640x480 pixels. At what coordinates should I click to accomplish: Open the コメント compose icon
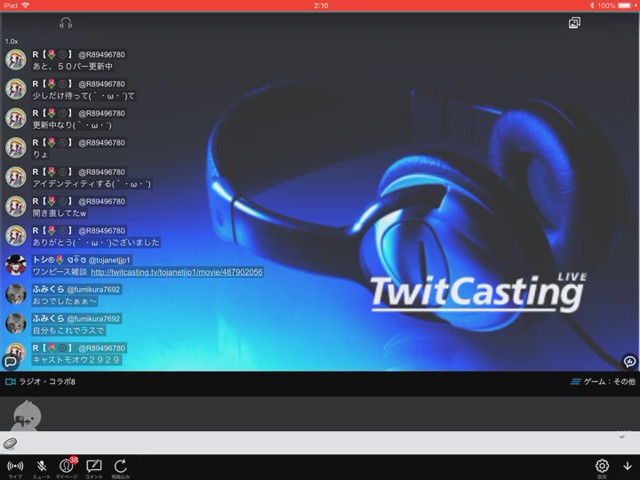[x=94, y=468]
